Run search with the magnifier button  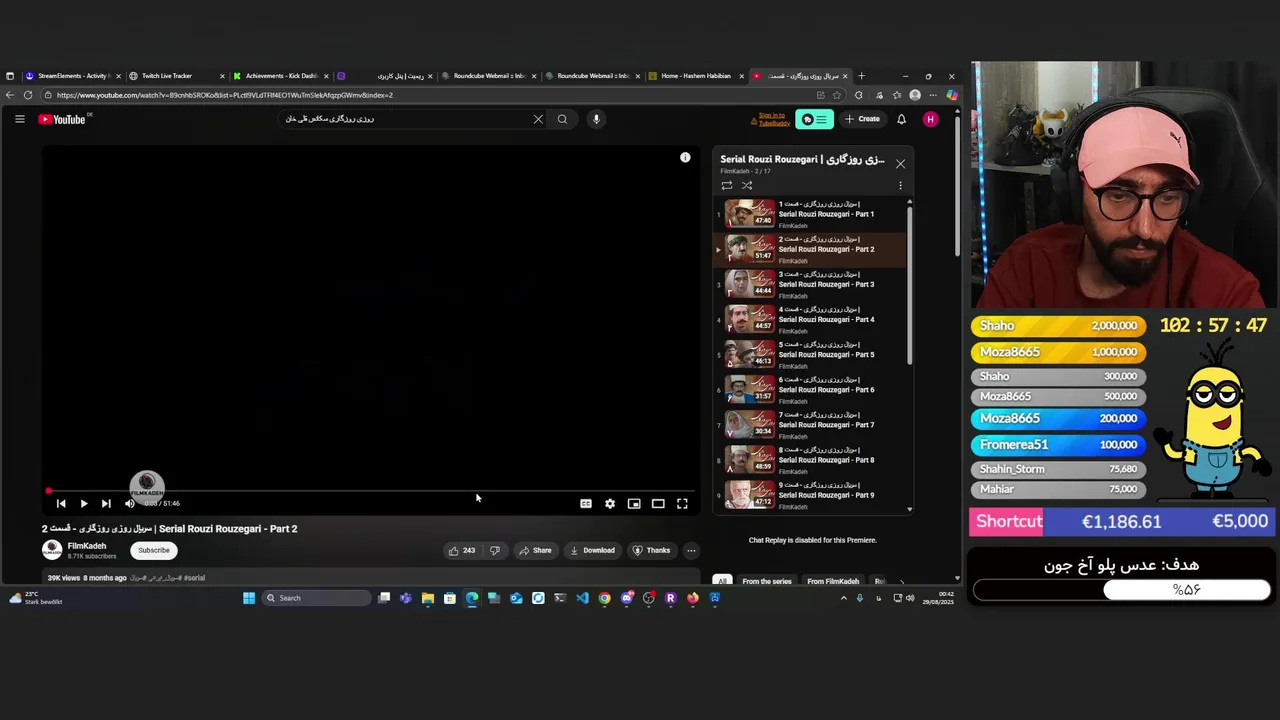(562, 119)
